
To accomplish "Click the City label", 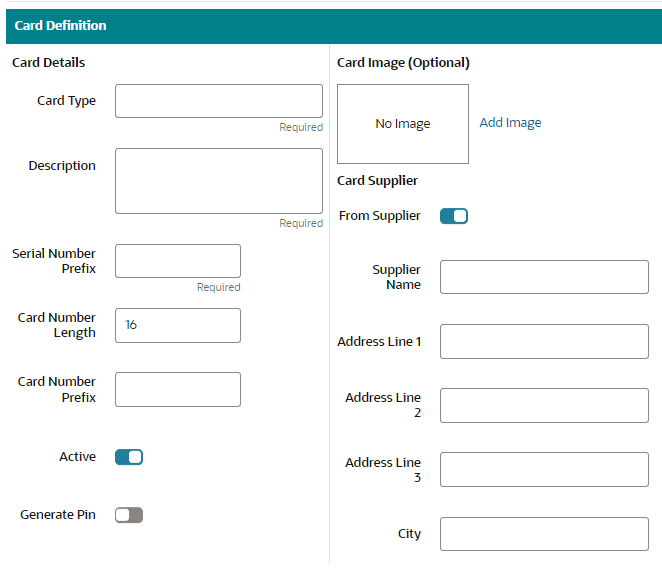I will tap(409, 534).
